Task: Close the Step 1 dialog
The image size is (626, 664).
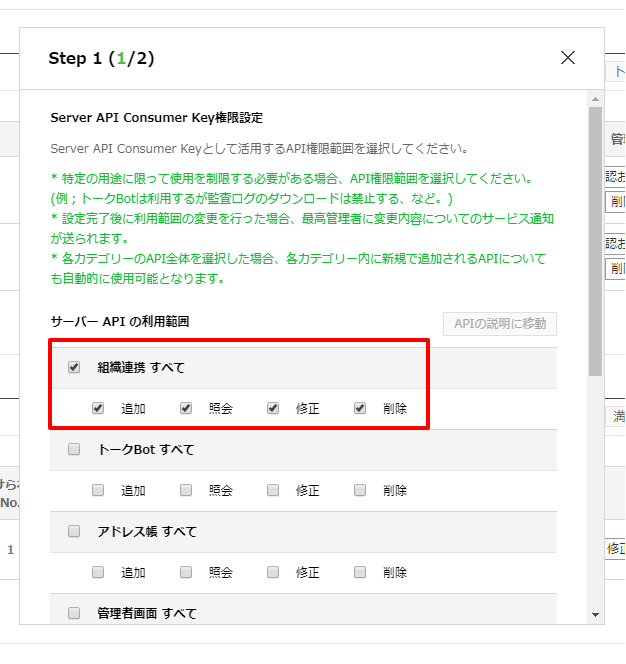Action: 568,58
